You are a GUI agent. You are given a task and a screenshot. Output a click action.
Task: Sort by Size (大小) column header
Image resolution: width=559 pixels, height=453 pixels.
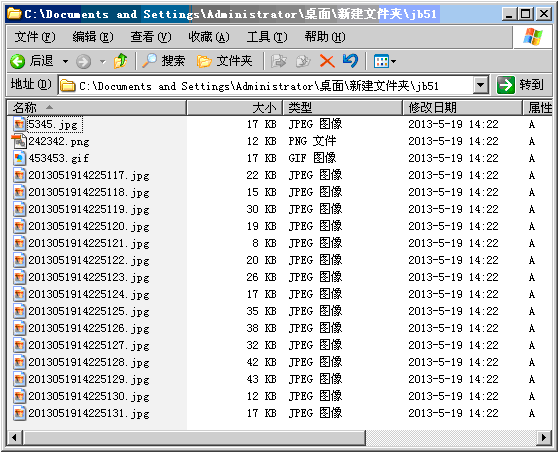(235, 107)
